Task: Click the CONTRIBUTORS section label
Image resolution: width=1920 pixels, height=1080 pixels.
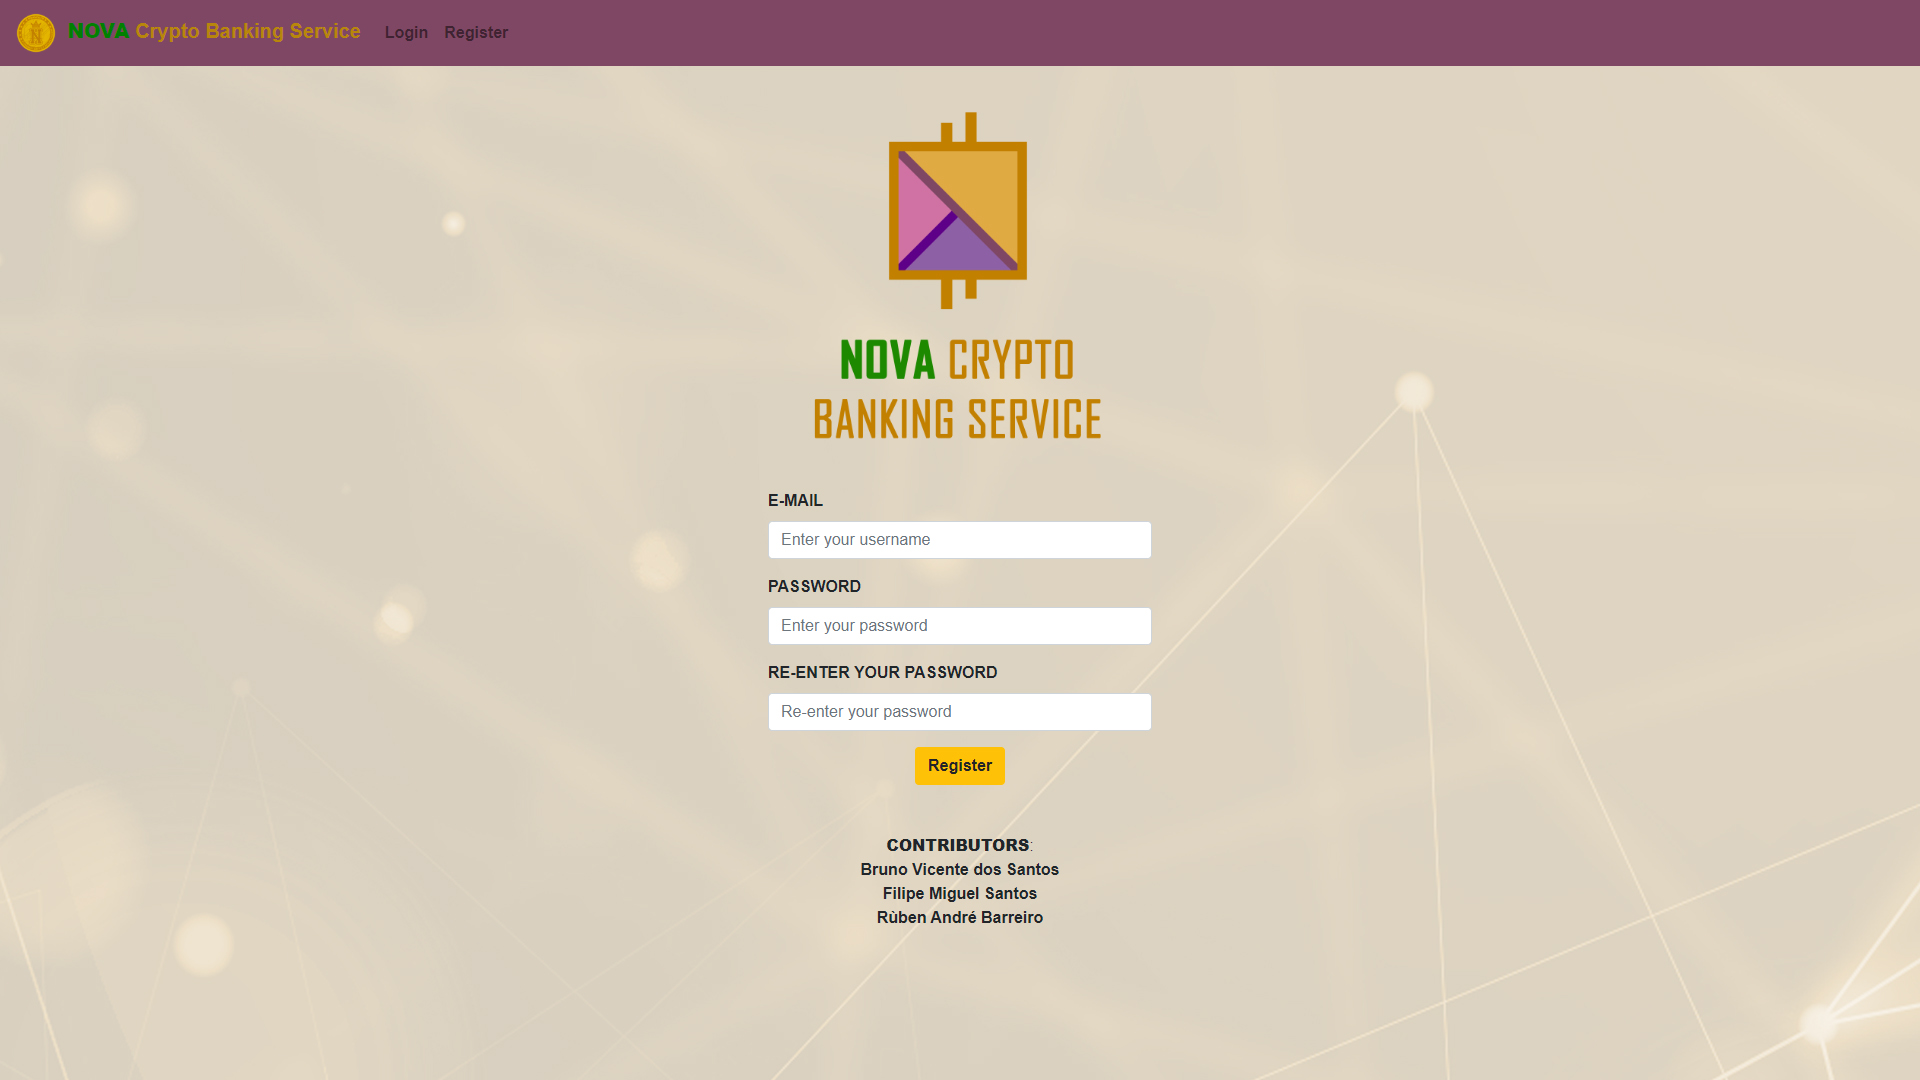Action: point(959,844)
